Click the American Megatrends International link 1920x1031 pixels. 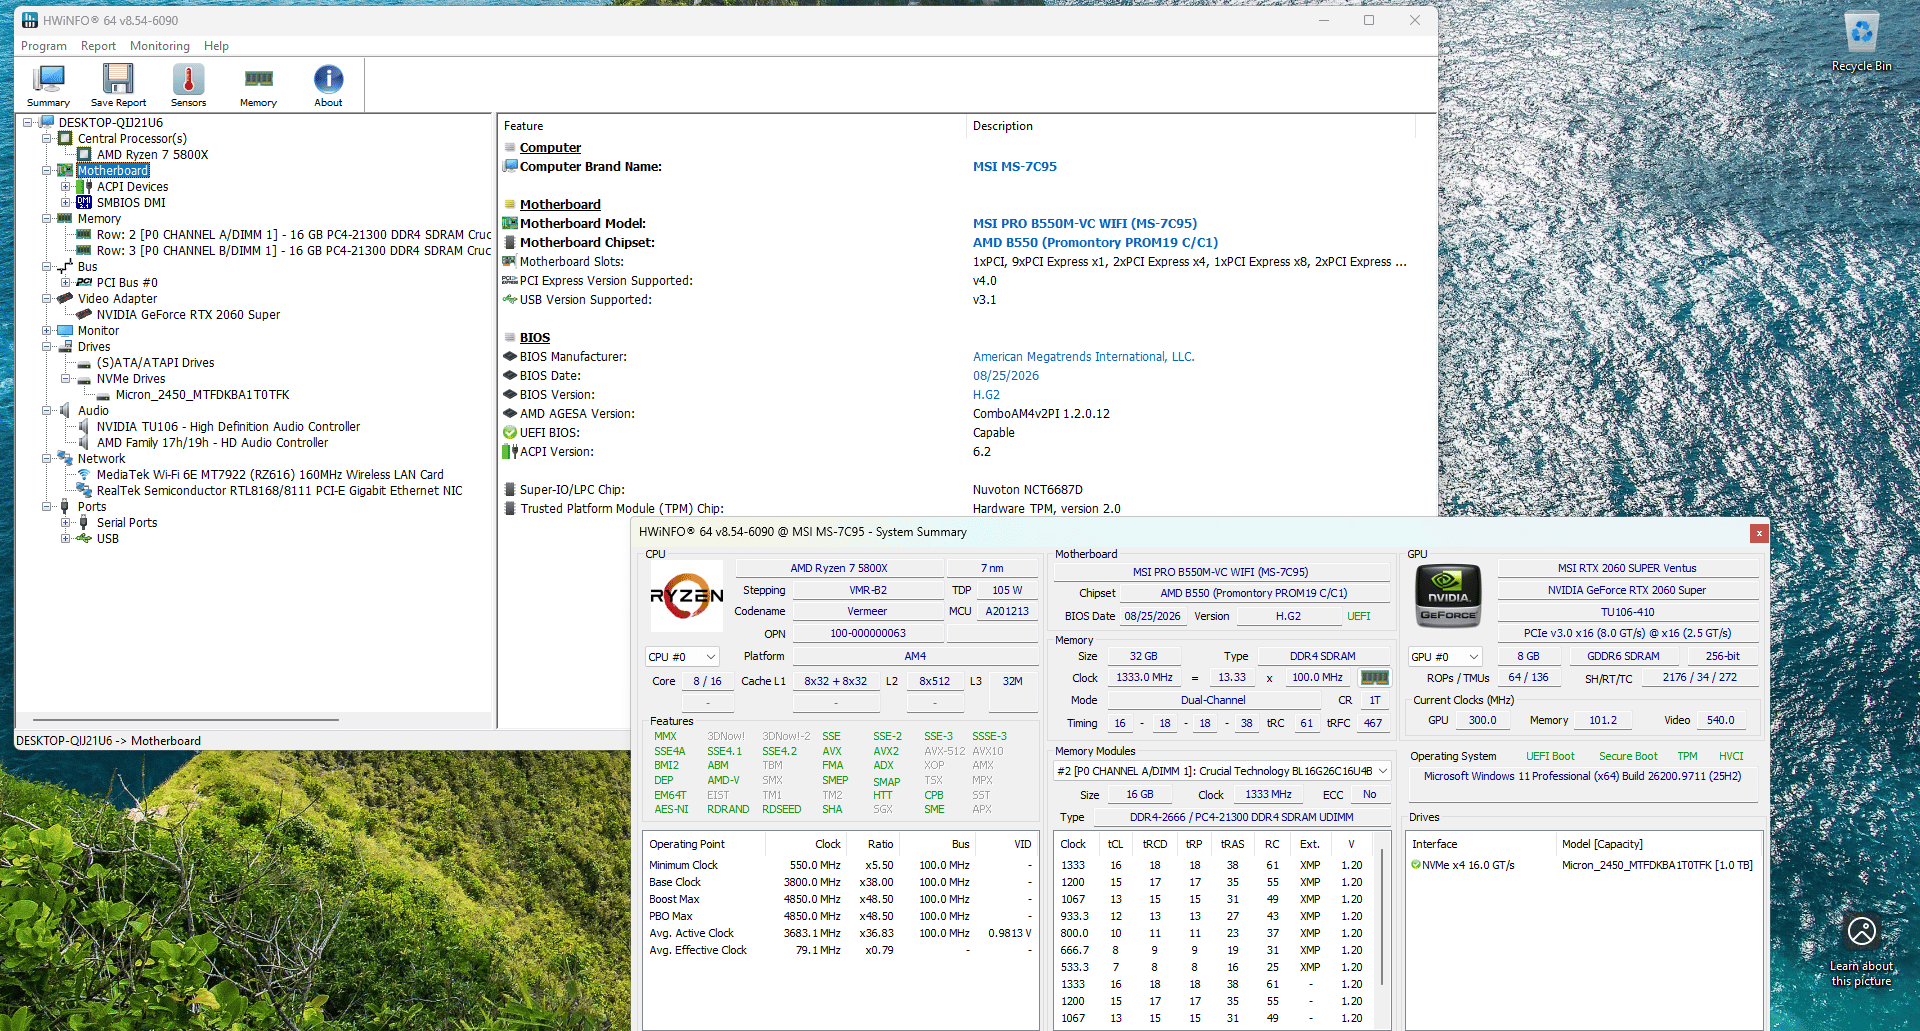pos(1083,357)
